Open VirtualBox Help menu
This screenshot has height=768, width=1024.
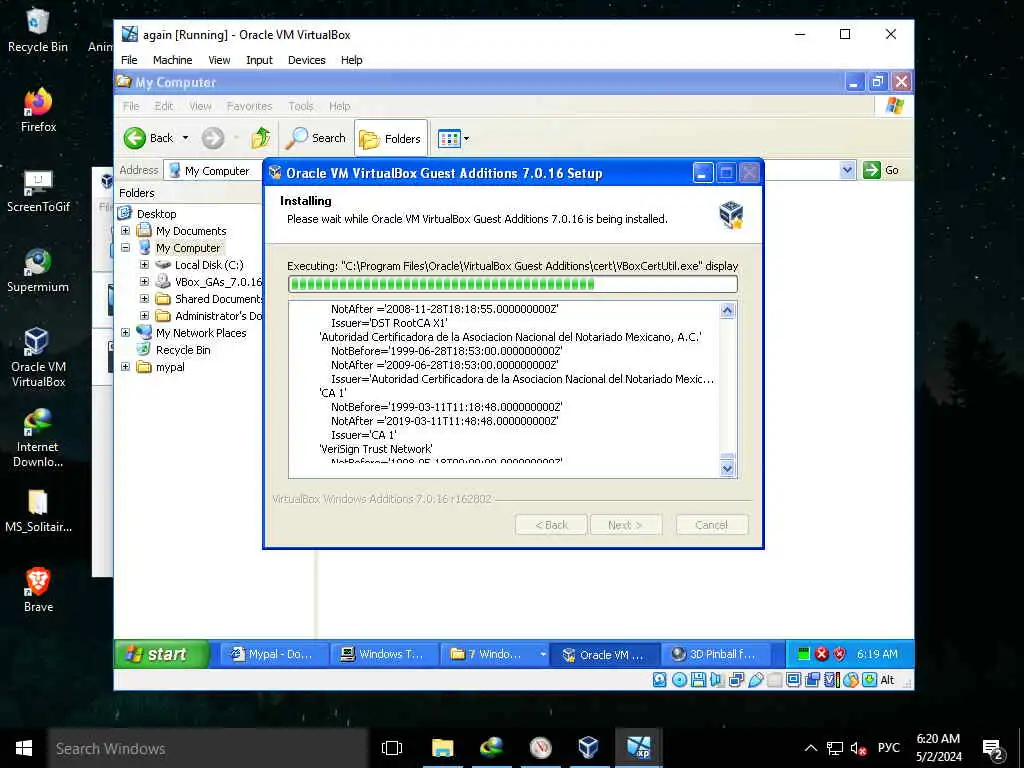(351, 60)
